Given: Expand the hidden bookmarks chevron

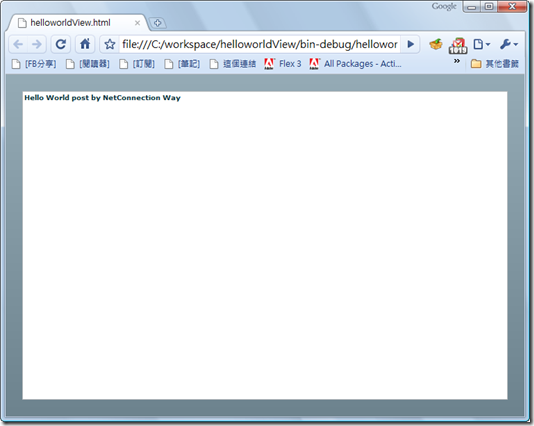Looking at the screenshot, I should click(457, 61).
